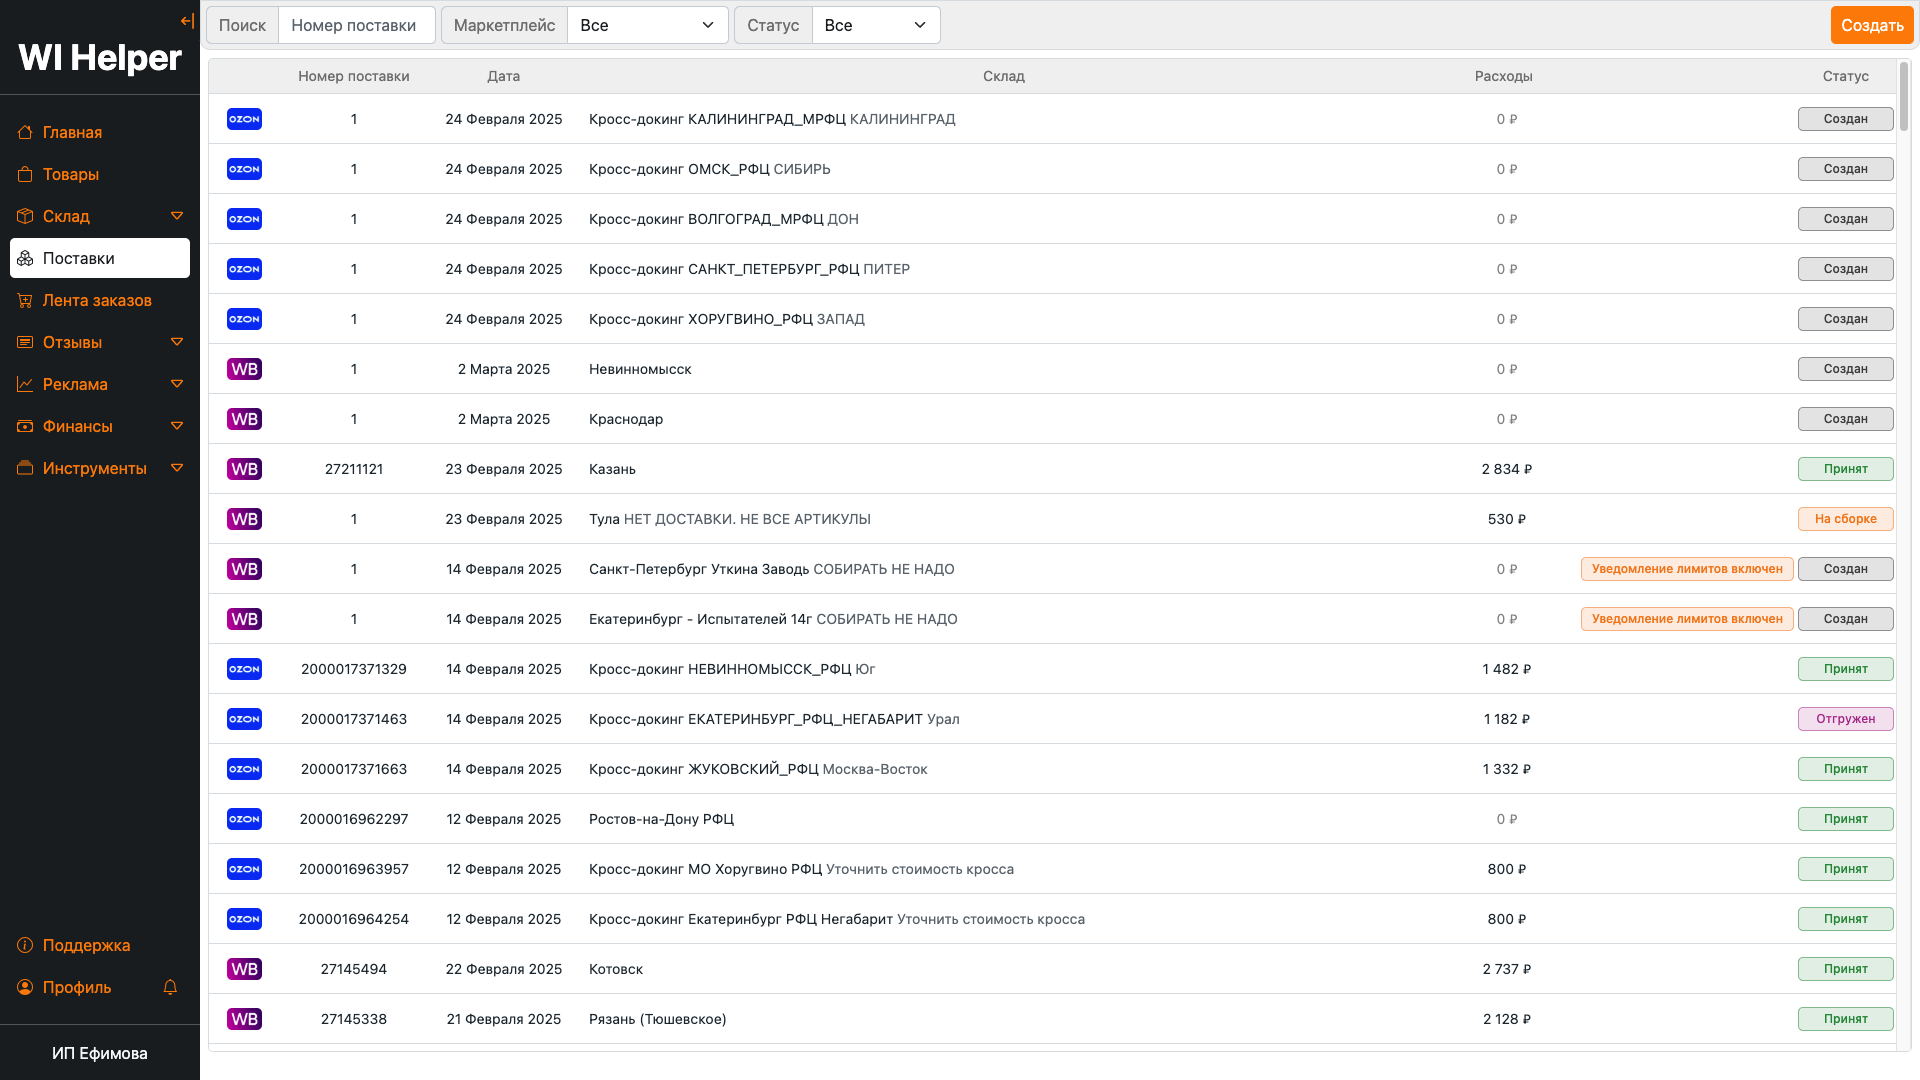The width and height of the screenshot is (1920, 1080).
Task: Click the Главная home icon
Action: [25, 132]
